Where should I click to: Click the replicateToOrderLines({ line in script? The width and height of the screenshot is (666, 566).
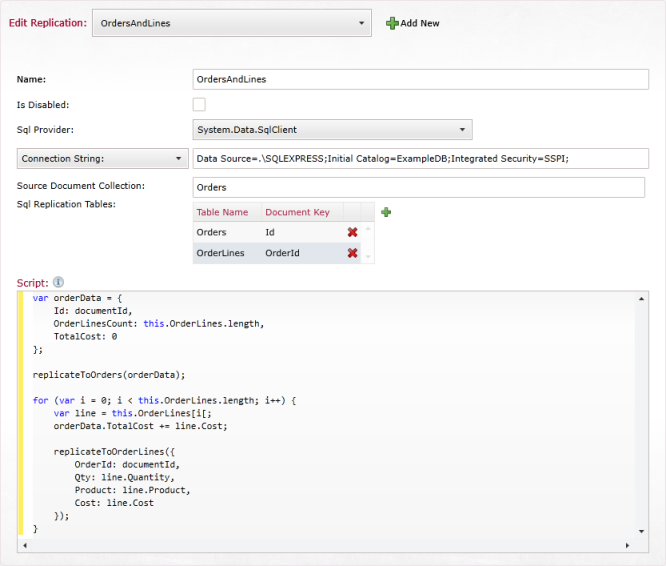pos(114,452)
